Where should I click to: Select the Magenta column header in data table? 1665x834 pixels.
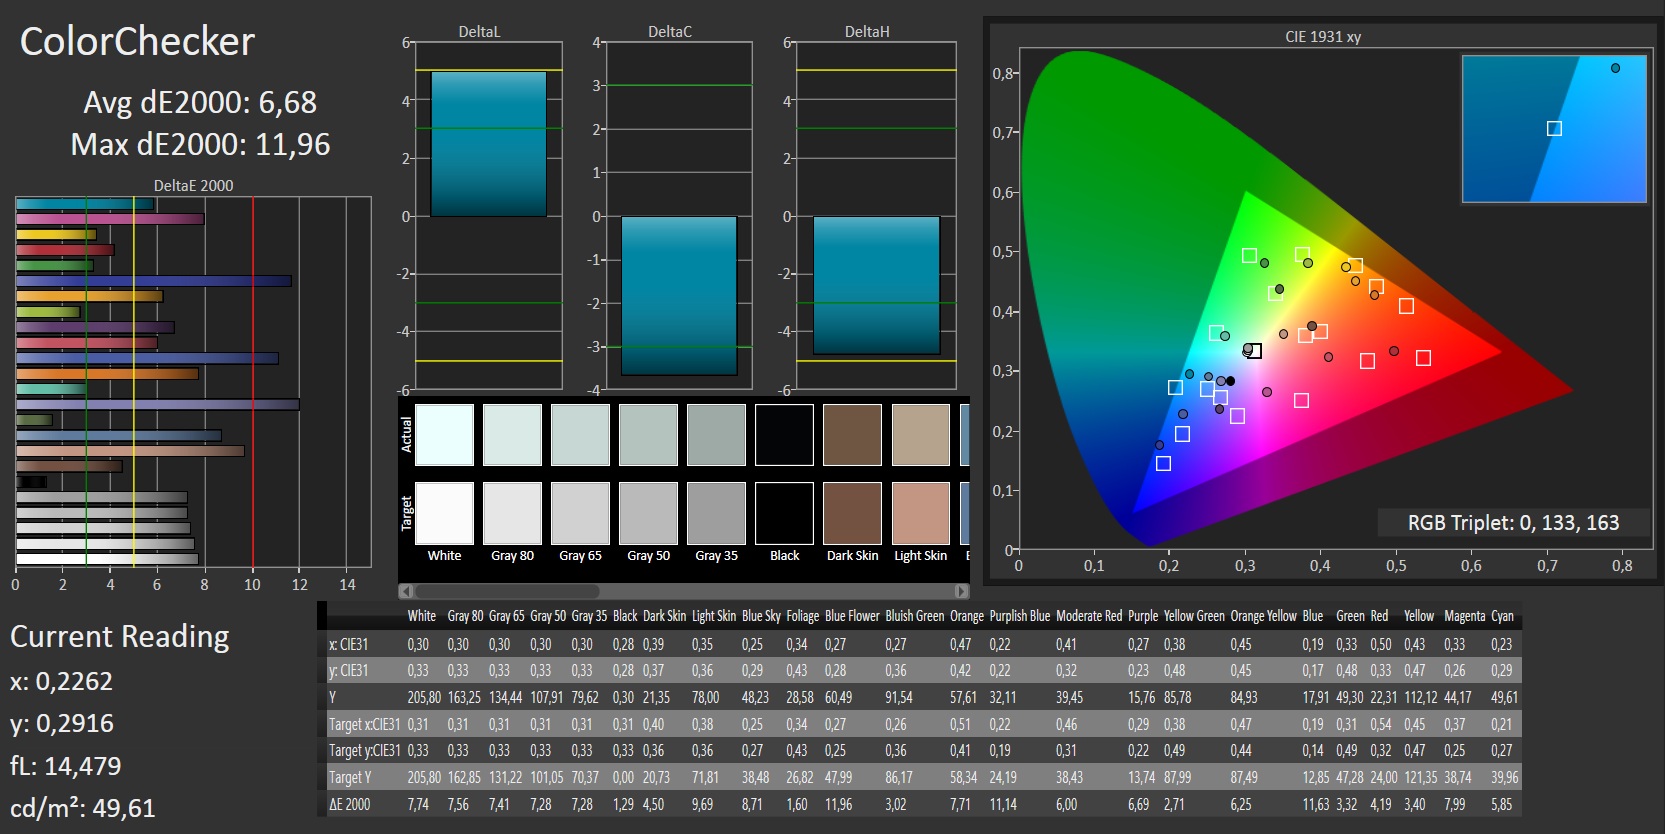pos(1464,616)
